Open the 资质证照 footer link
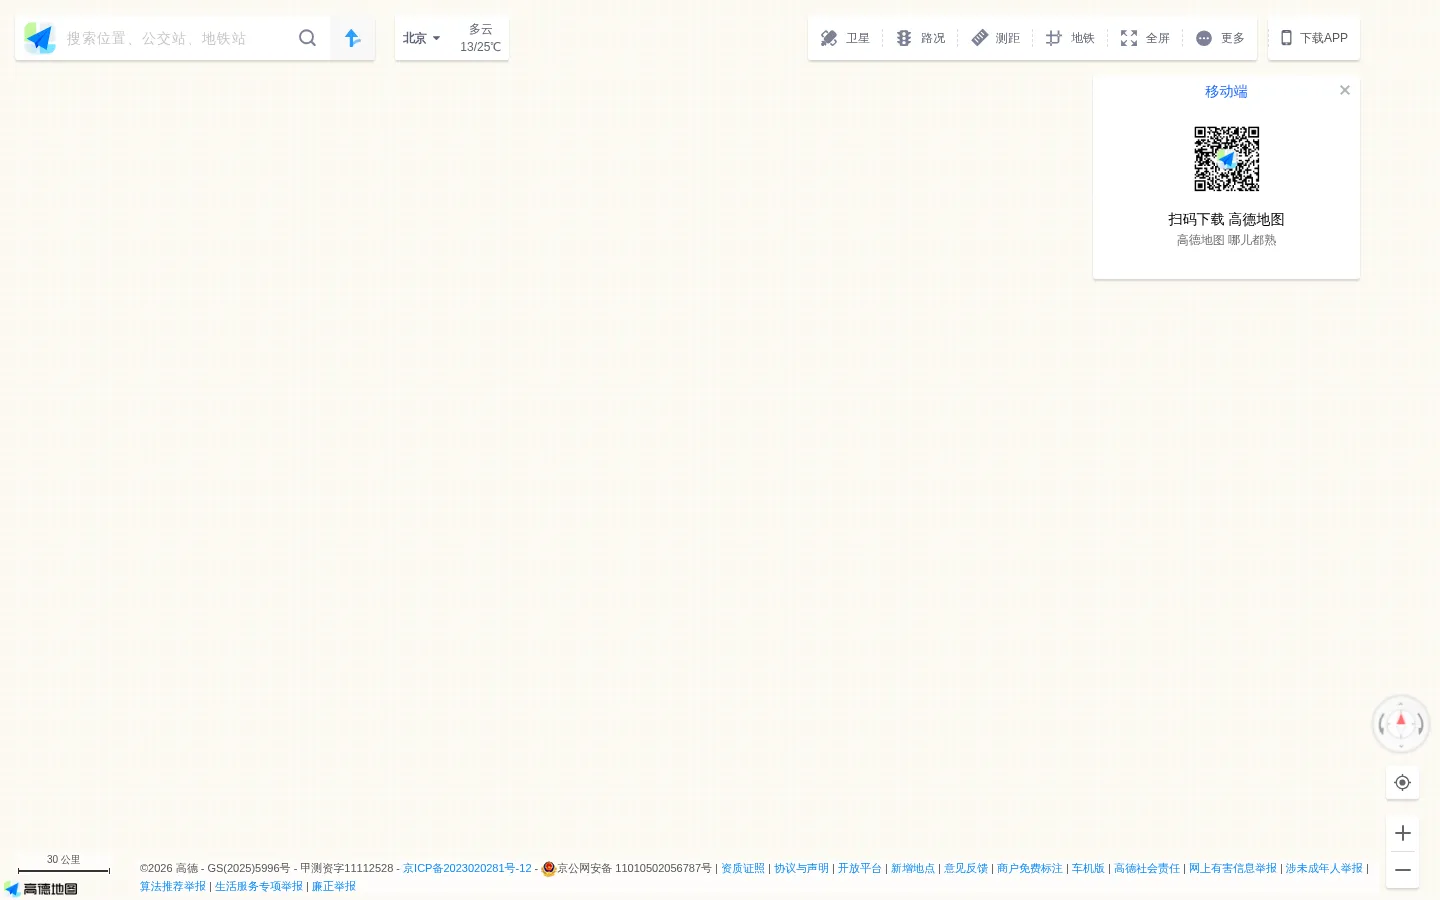This screenshot has height=900, width=1440. point(743,868)
